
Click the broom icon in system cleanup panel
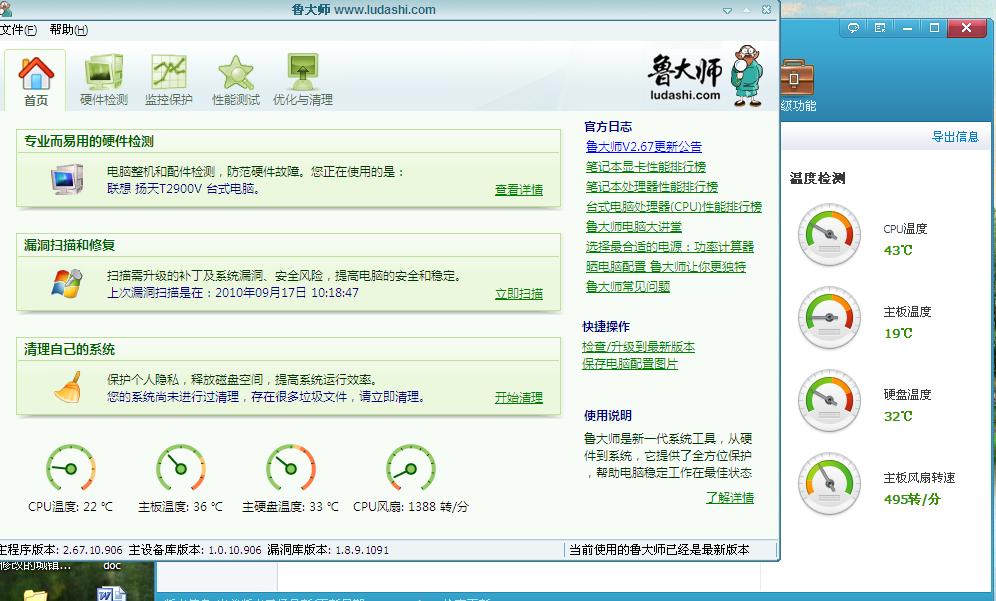[x=68, y=387]
